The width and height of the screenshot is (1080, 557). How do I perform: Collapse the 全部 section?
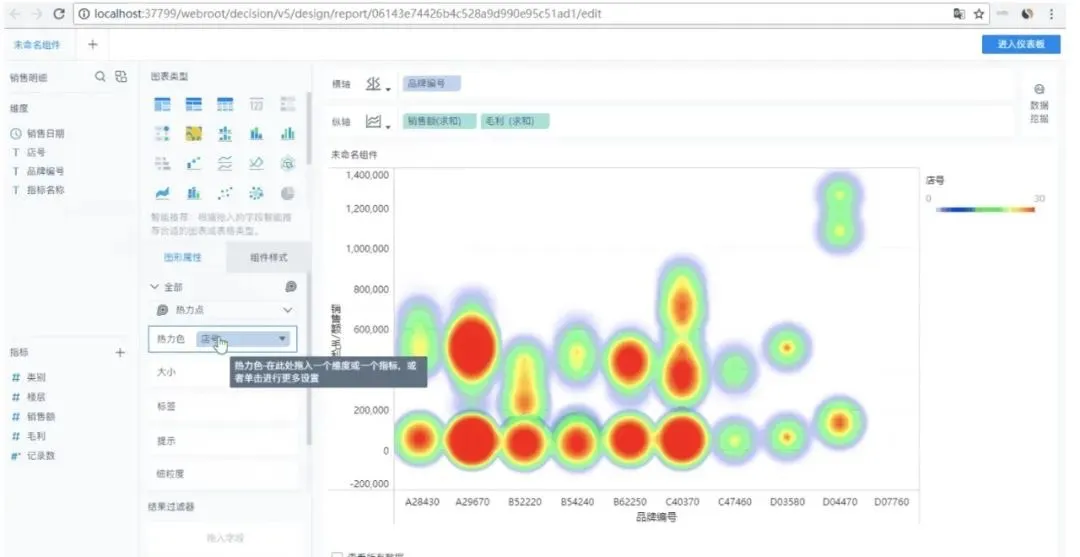point(154,287)
